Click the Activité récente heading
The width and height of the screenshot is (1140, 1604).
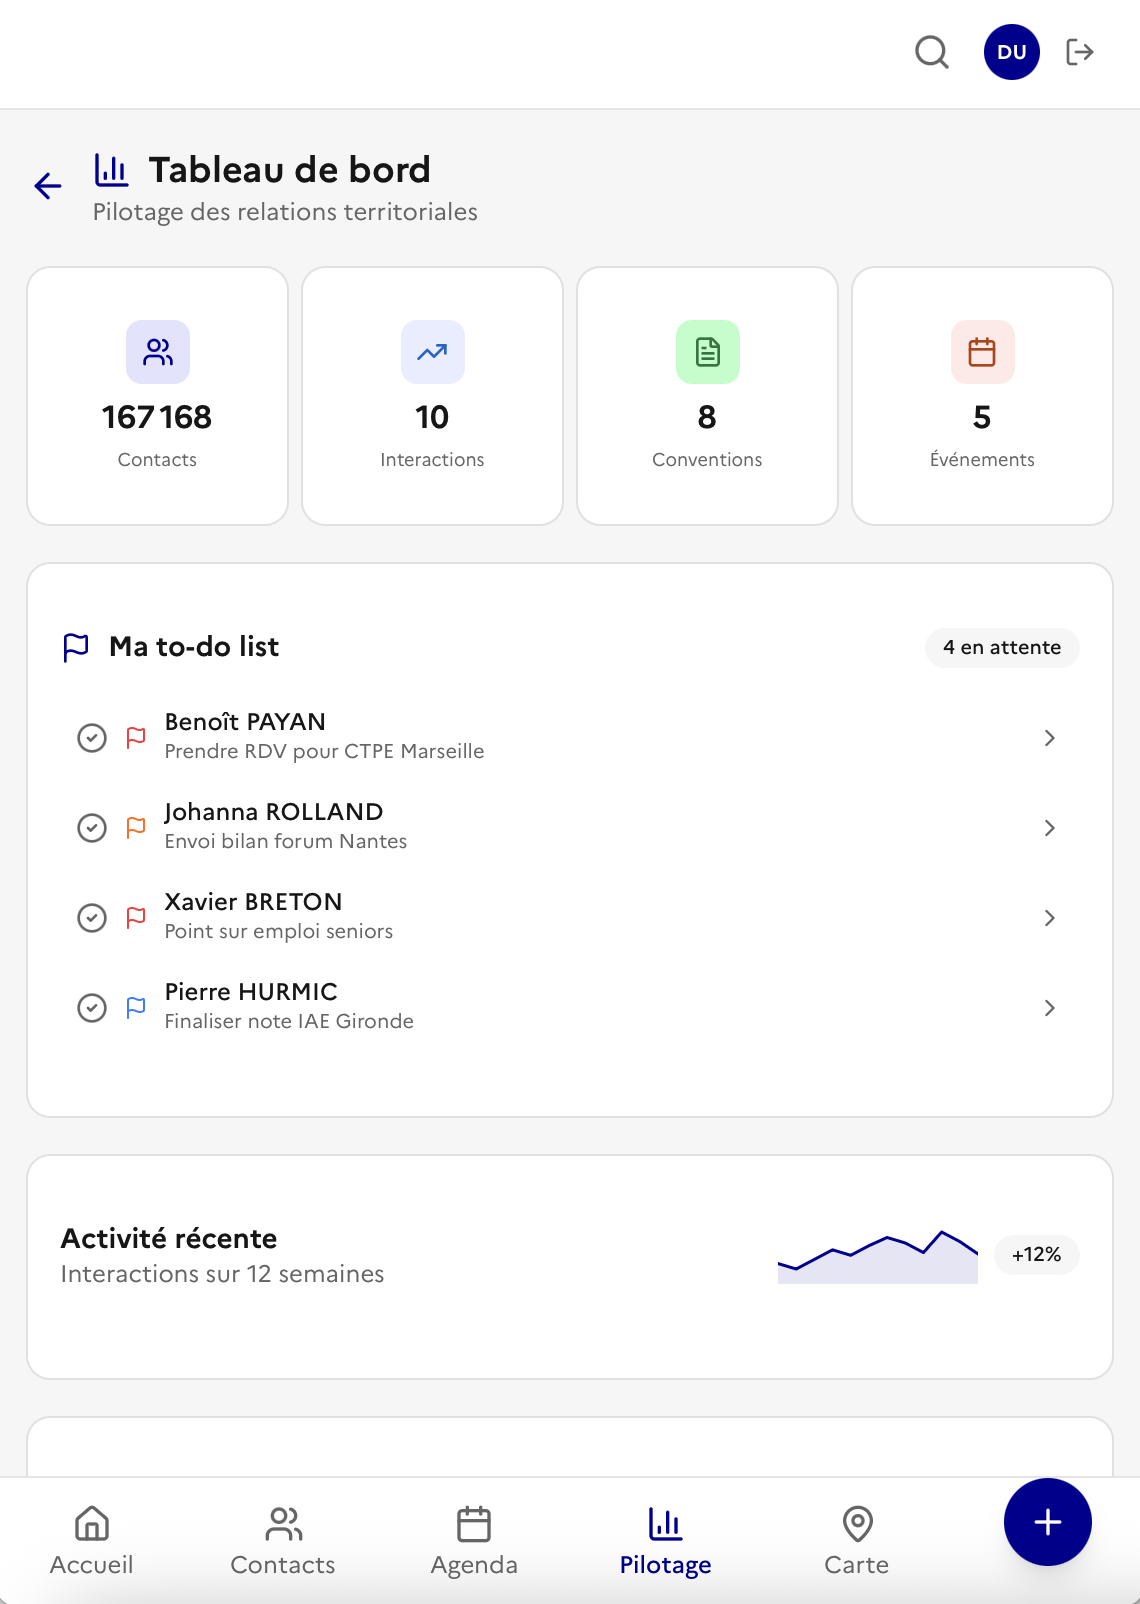click(x=169, y=1238)
